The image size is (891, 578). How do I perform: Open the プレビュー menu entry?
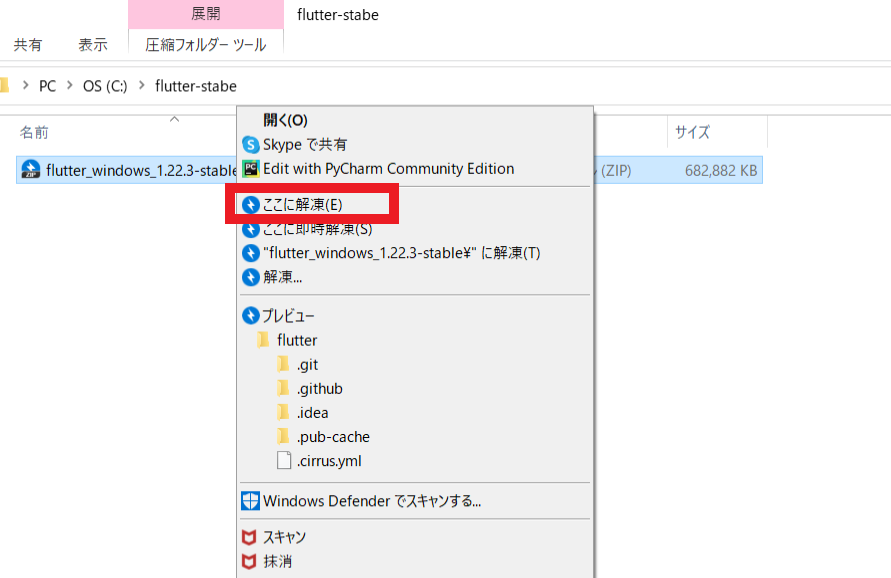point(415,315)
